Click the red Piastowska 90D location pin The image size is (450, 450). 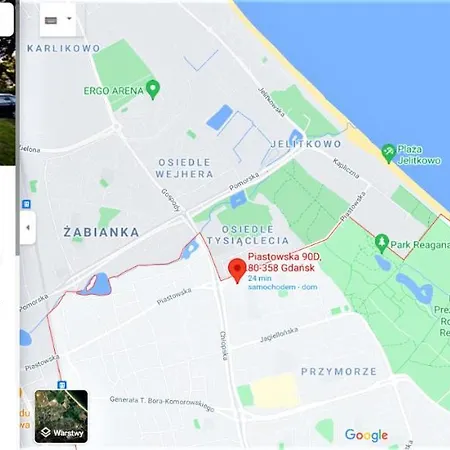click(x=237, y=271)
